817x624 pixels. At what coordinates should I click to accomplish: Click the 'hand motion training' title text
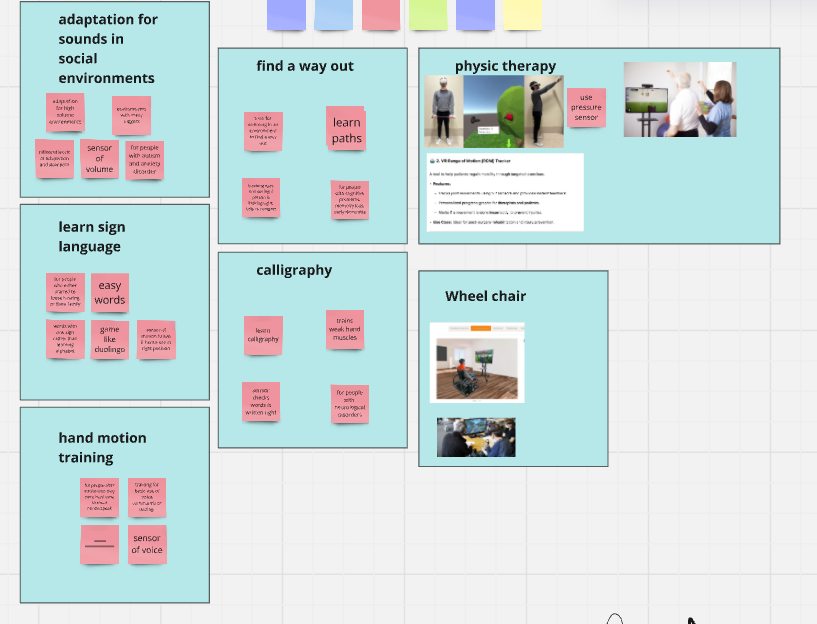pos(102,447)
